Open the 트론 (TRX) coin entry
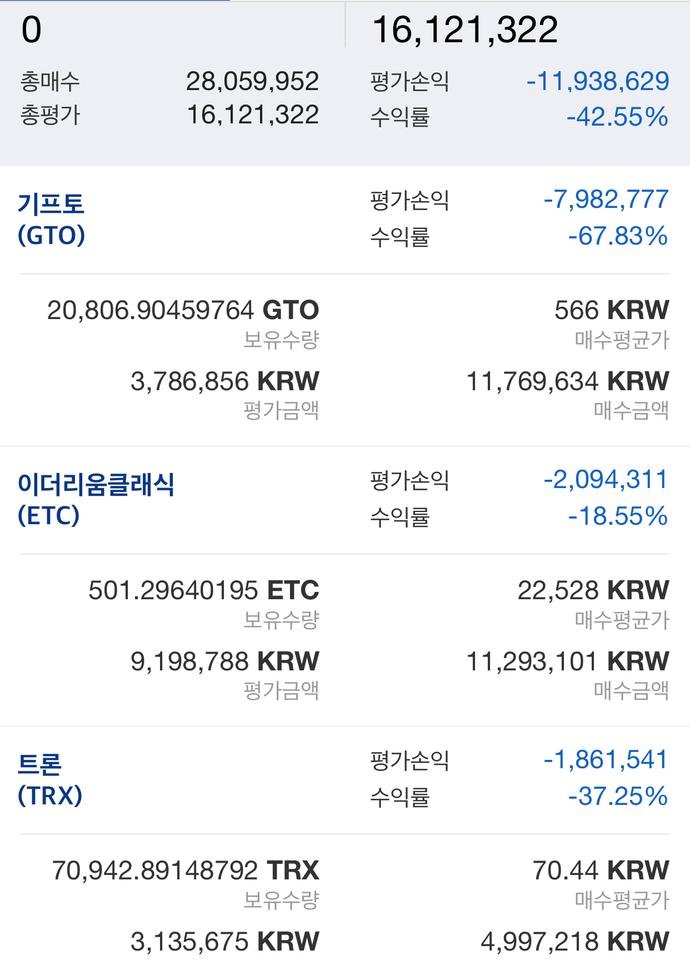This screenshot has height=960, width=690. [x=50, y=779]
